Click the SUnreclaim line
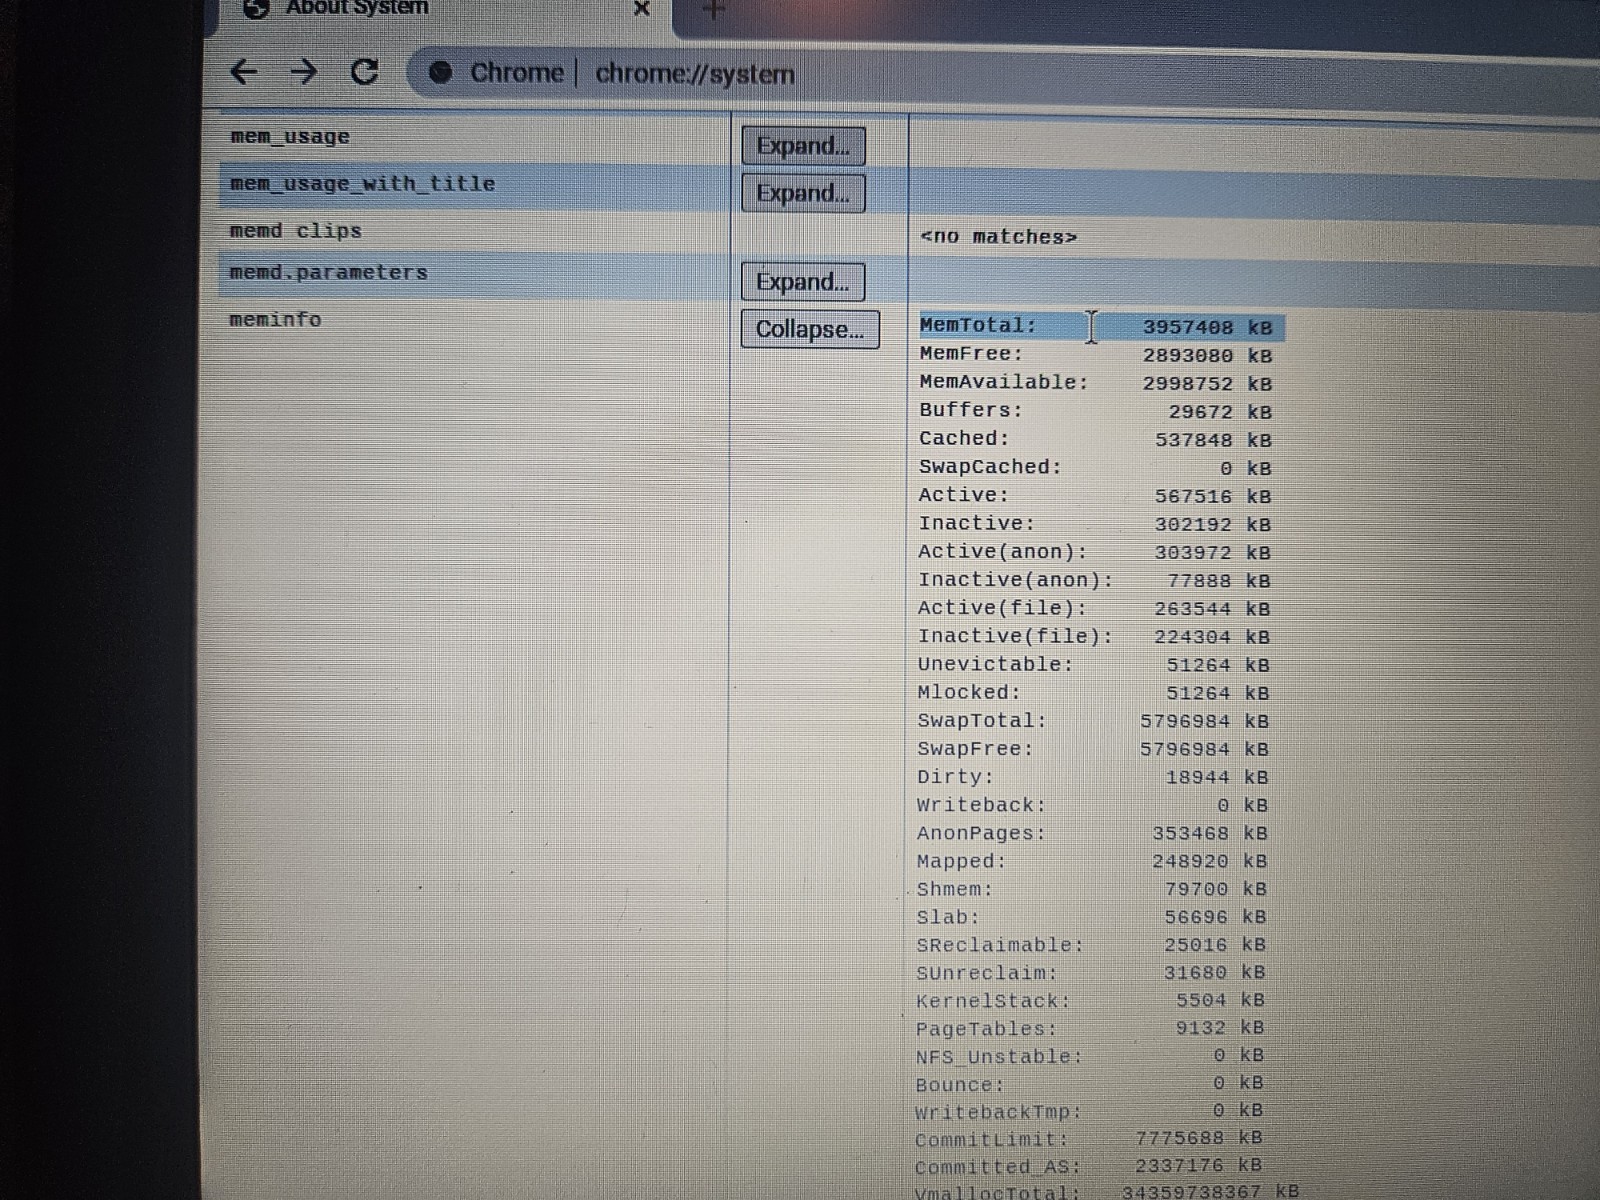This screenshot has width=1600, height=1200. click(1091, 973)
